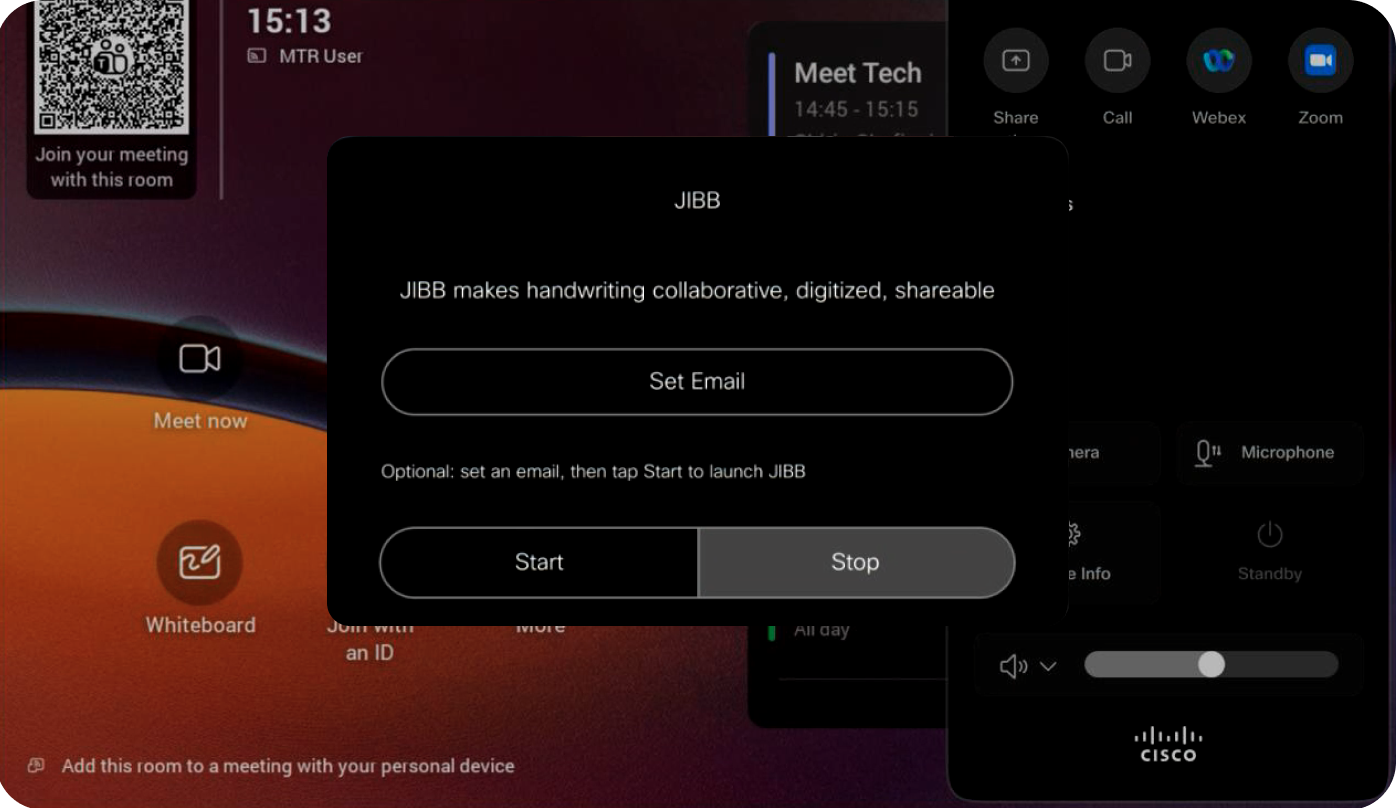Viewport: 1396px width, 808px height.
Task: Click the speaker volume icon
Action: [x=1014, y=666]
